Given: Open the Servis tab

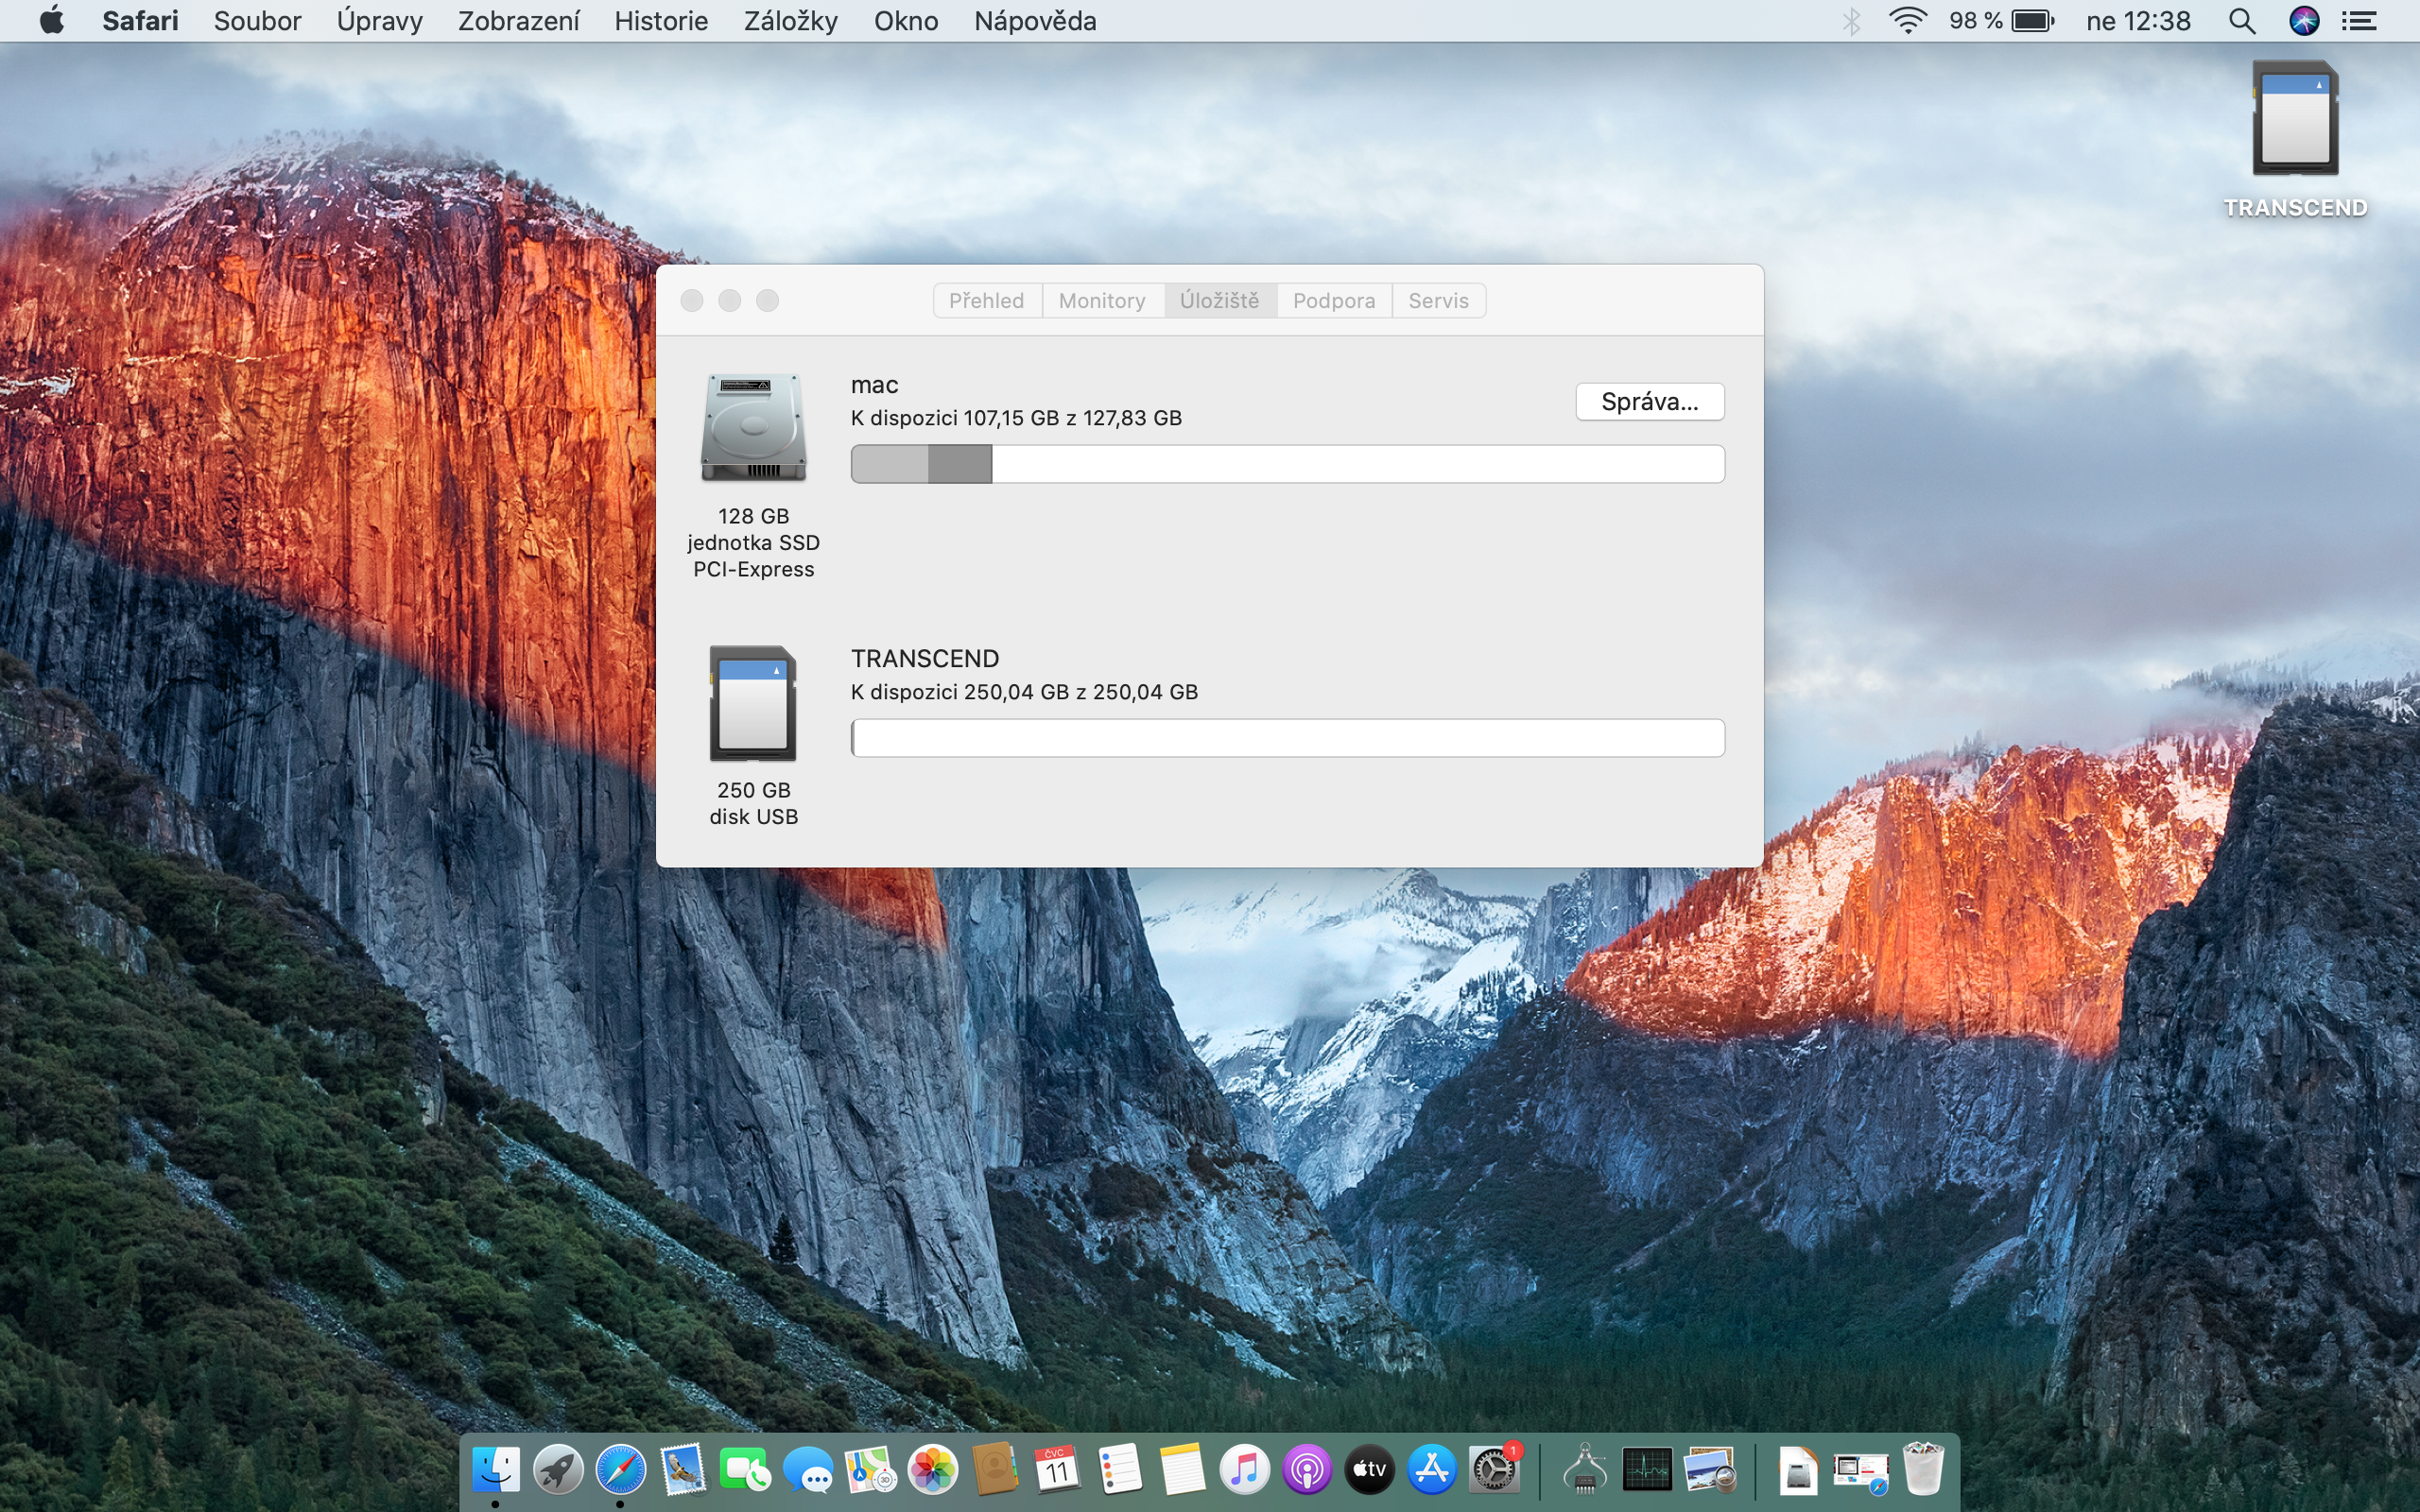Looking at the screenshot, I should [1437, 301].
